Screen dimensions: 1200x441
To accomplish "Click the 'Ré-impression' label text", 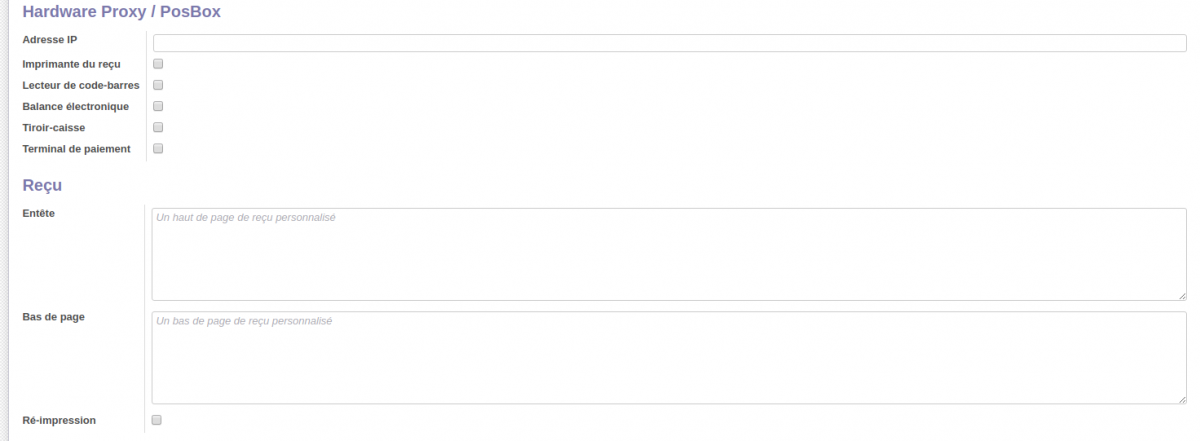I will click(x=59, y=421).
